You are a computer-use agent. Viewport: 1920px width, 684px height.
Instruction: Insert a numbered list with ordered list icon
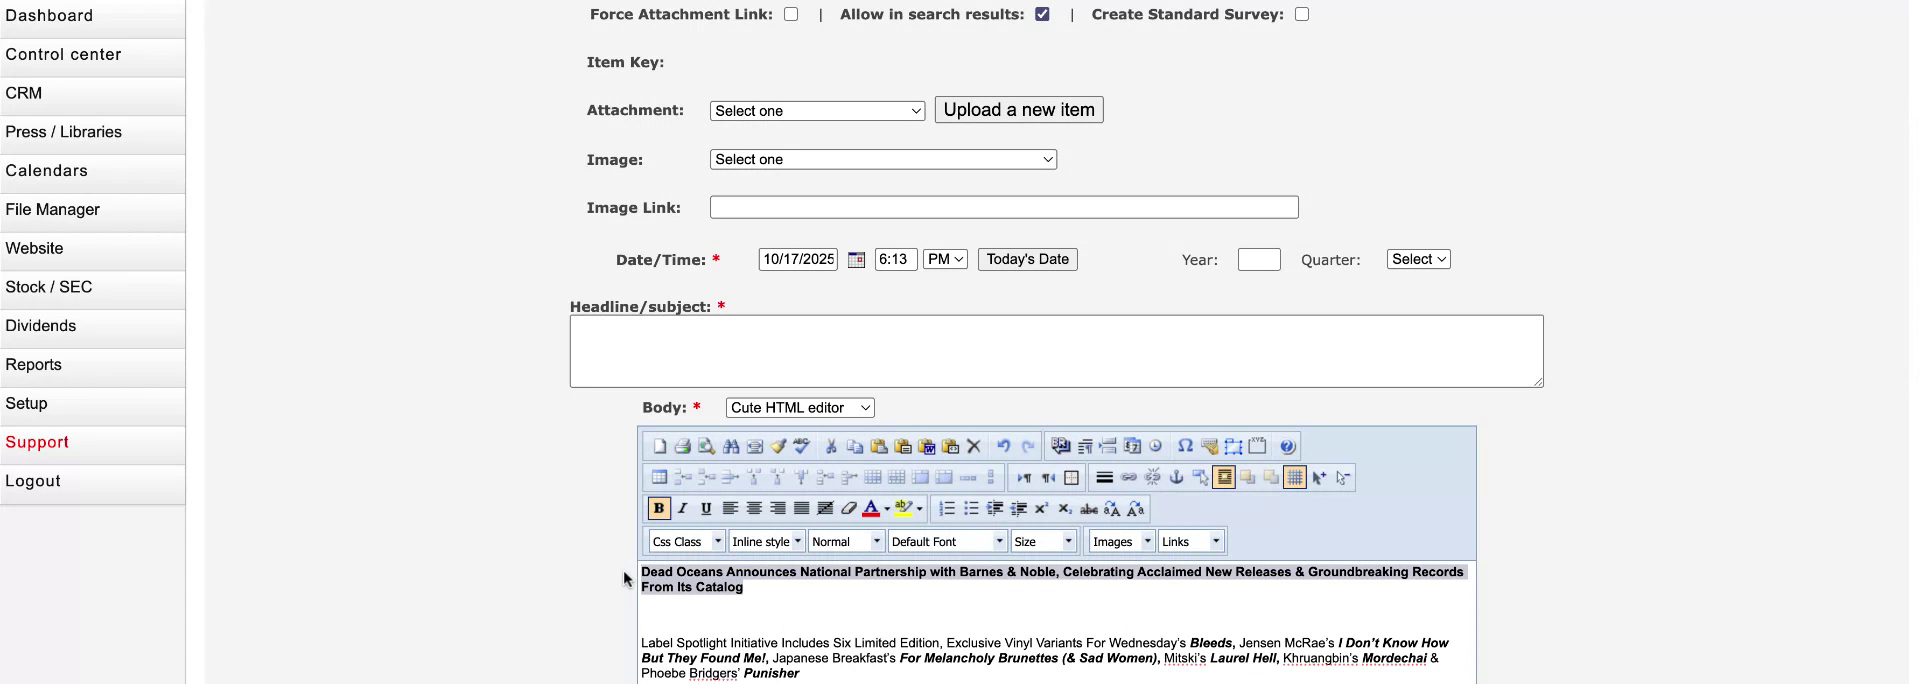[x=947, y=509]
